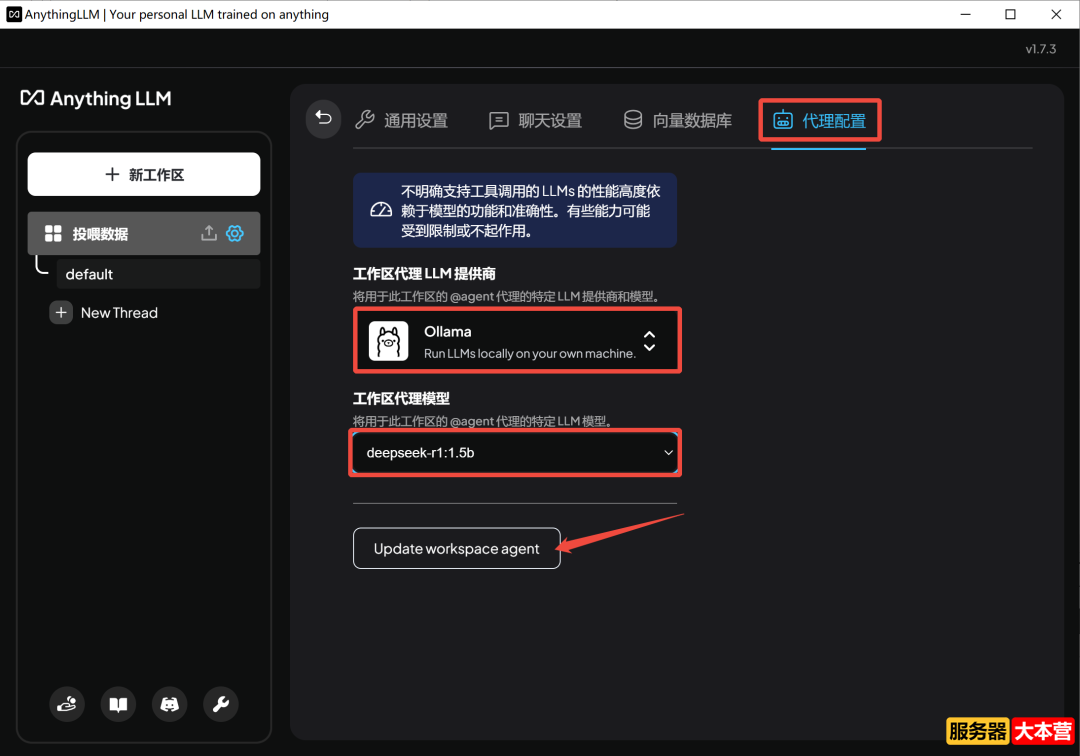Click the plus icon beside New Thread
The width and height of the screenshot is (1080, 756).
pyautogui.click(x=61, y=313)
